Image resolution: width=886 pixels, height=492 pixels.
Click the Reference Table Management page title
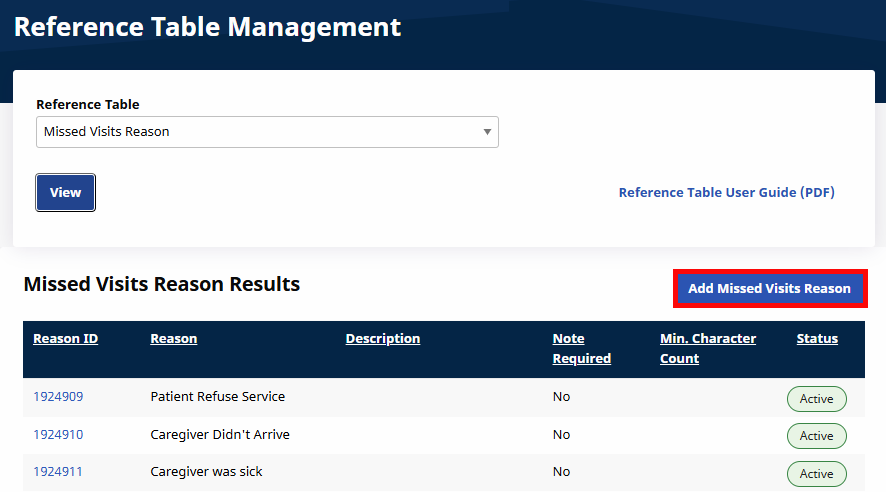pyautogui.click(x=207, y=27)
